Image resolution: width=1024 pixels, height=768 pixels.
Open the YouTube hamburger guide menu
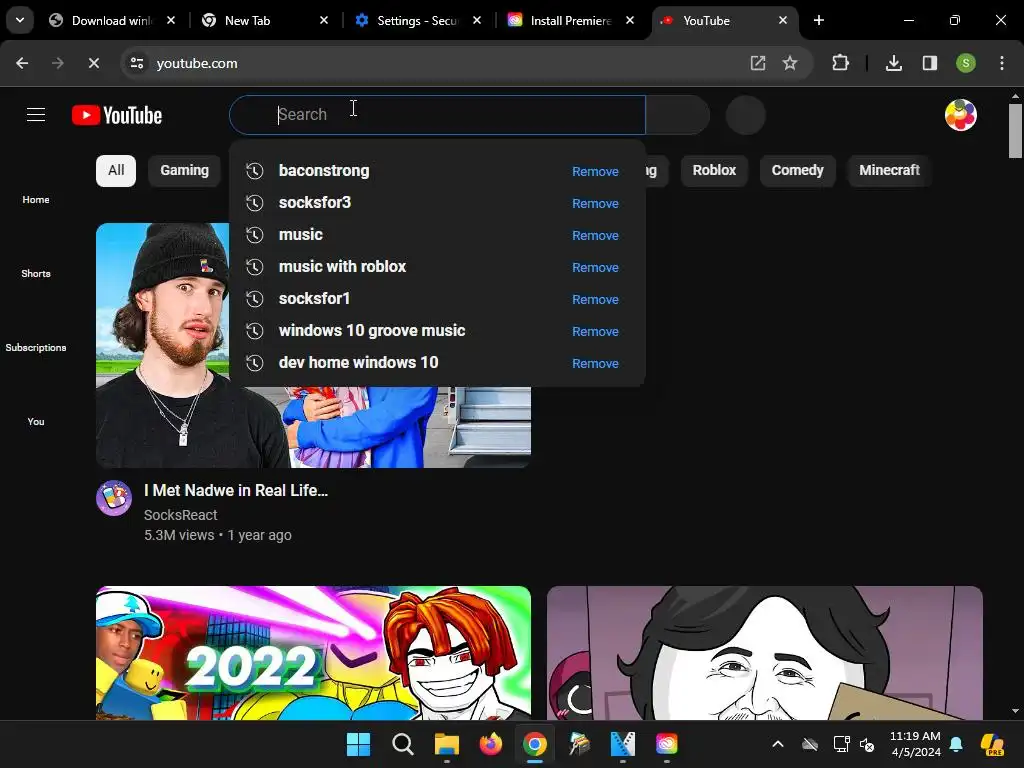pos(36,115)
